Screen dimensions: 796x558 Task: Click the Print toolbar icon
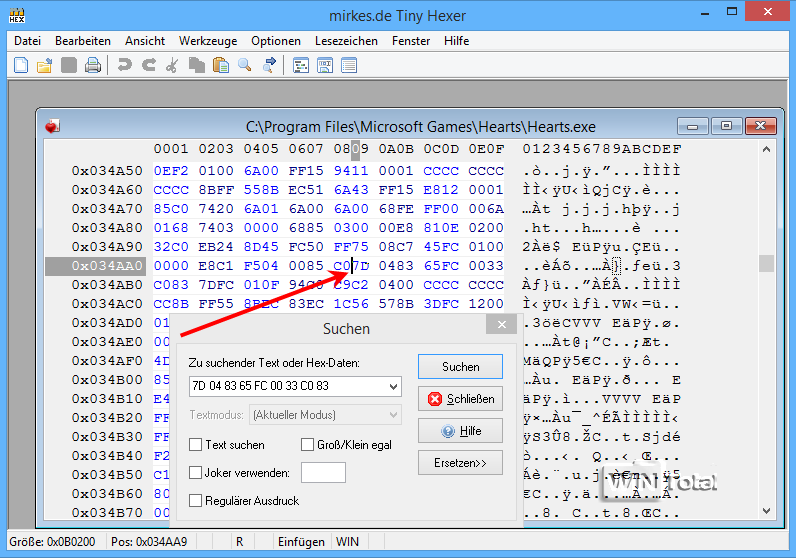point(93,65)
